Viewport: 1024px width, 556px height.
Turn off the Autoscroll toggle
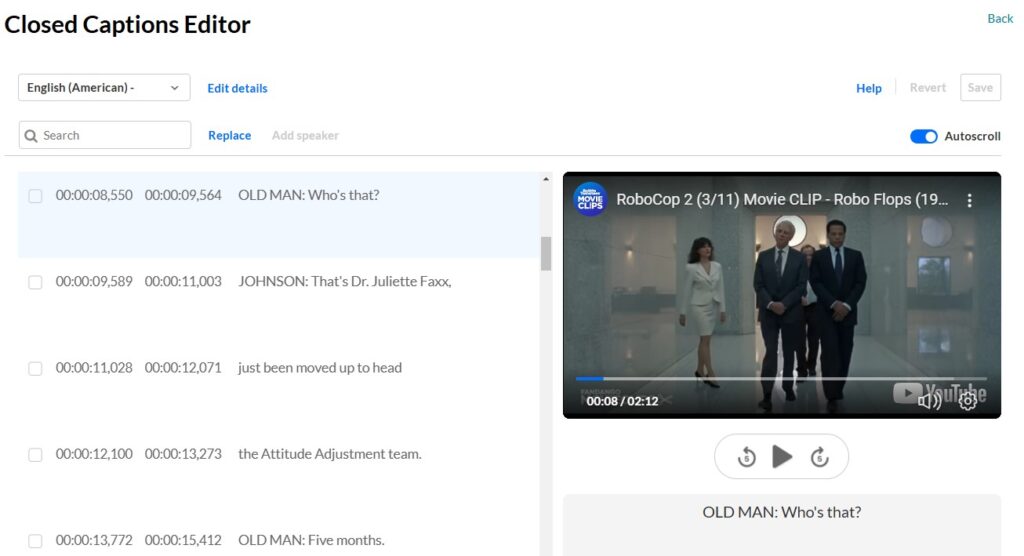point(923,136)
